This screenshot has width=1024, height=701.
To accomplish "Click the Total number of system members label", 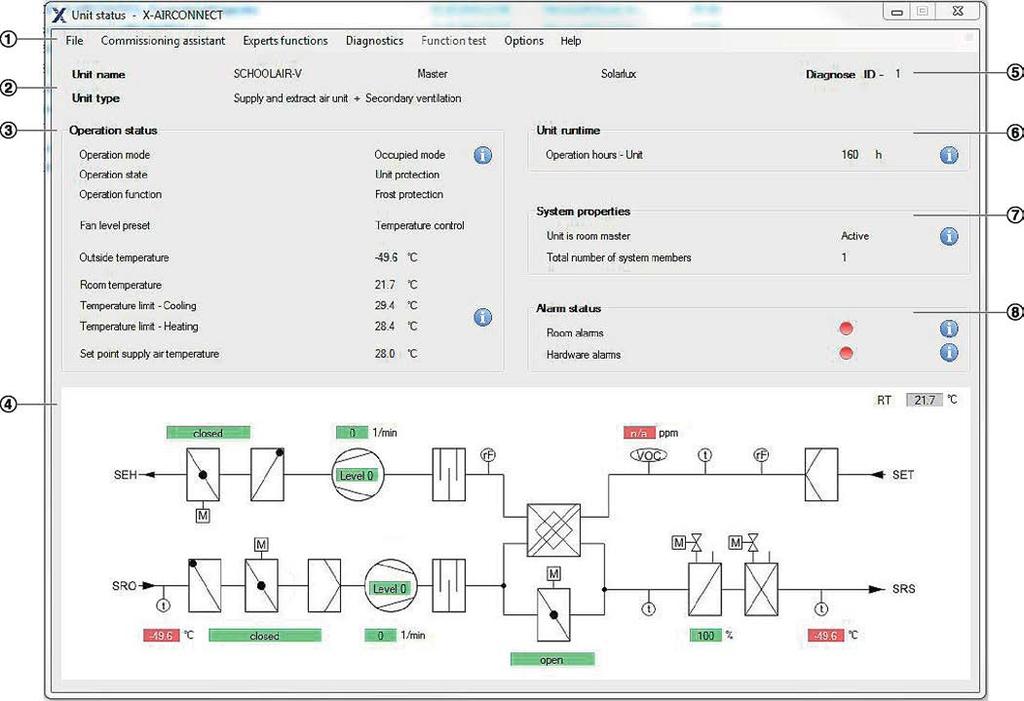I will pyautogui.click(x=618, y=257).
